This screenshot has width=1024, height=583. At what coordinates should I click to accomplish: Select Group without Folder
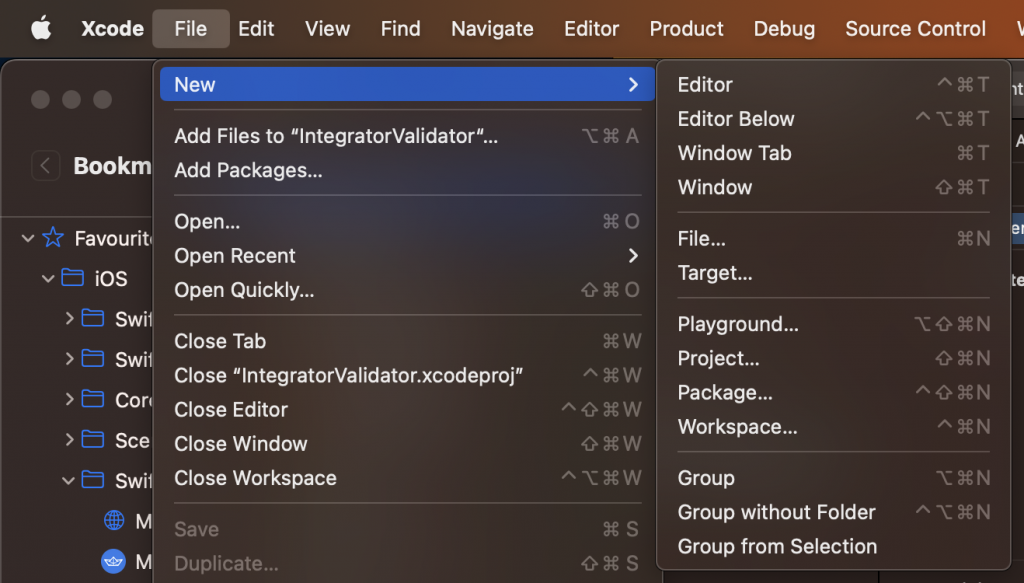pos(833,512)
